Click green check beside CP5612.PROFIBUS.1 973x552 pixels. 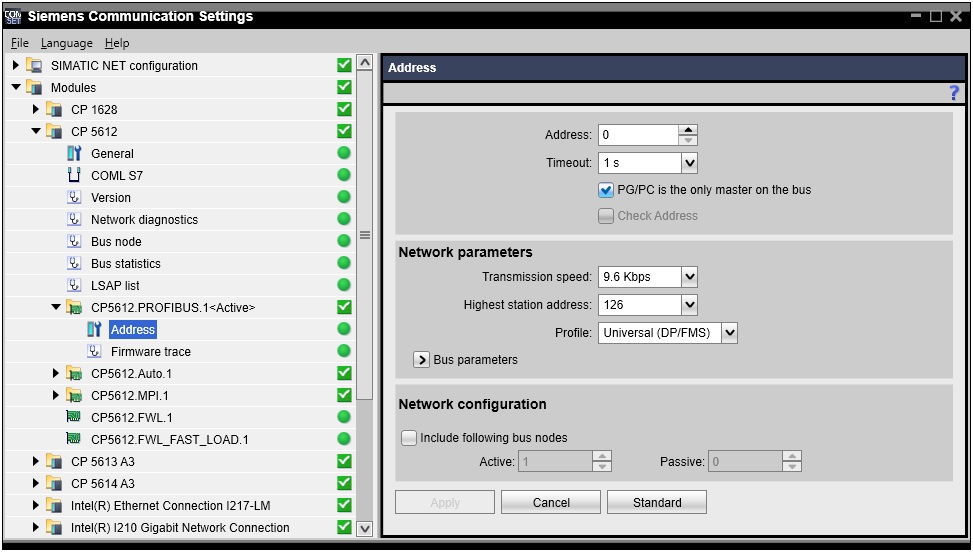(344, 307)
